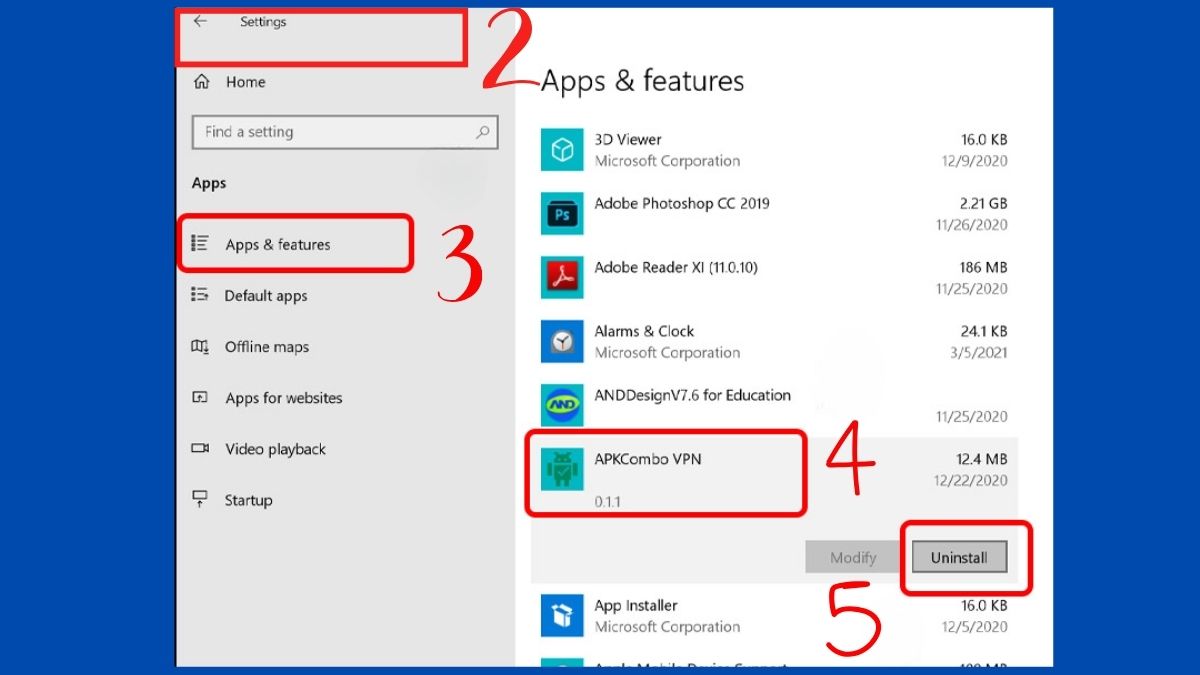Click the Apps for websites icon
Image resolution: width=1200 pixels, height=675 pixels.
tap(200, 397)
